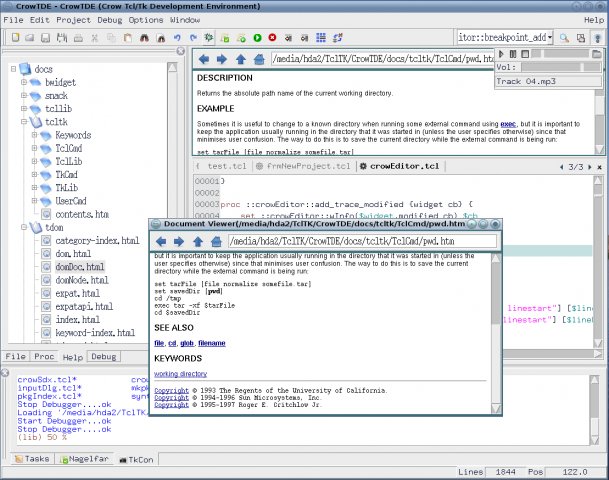
Task: Click the green Run play icon
Action: click(257, 38)
